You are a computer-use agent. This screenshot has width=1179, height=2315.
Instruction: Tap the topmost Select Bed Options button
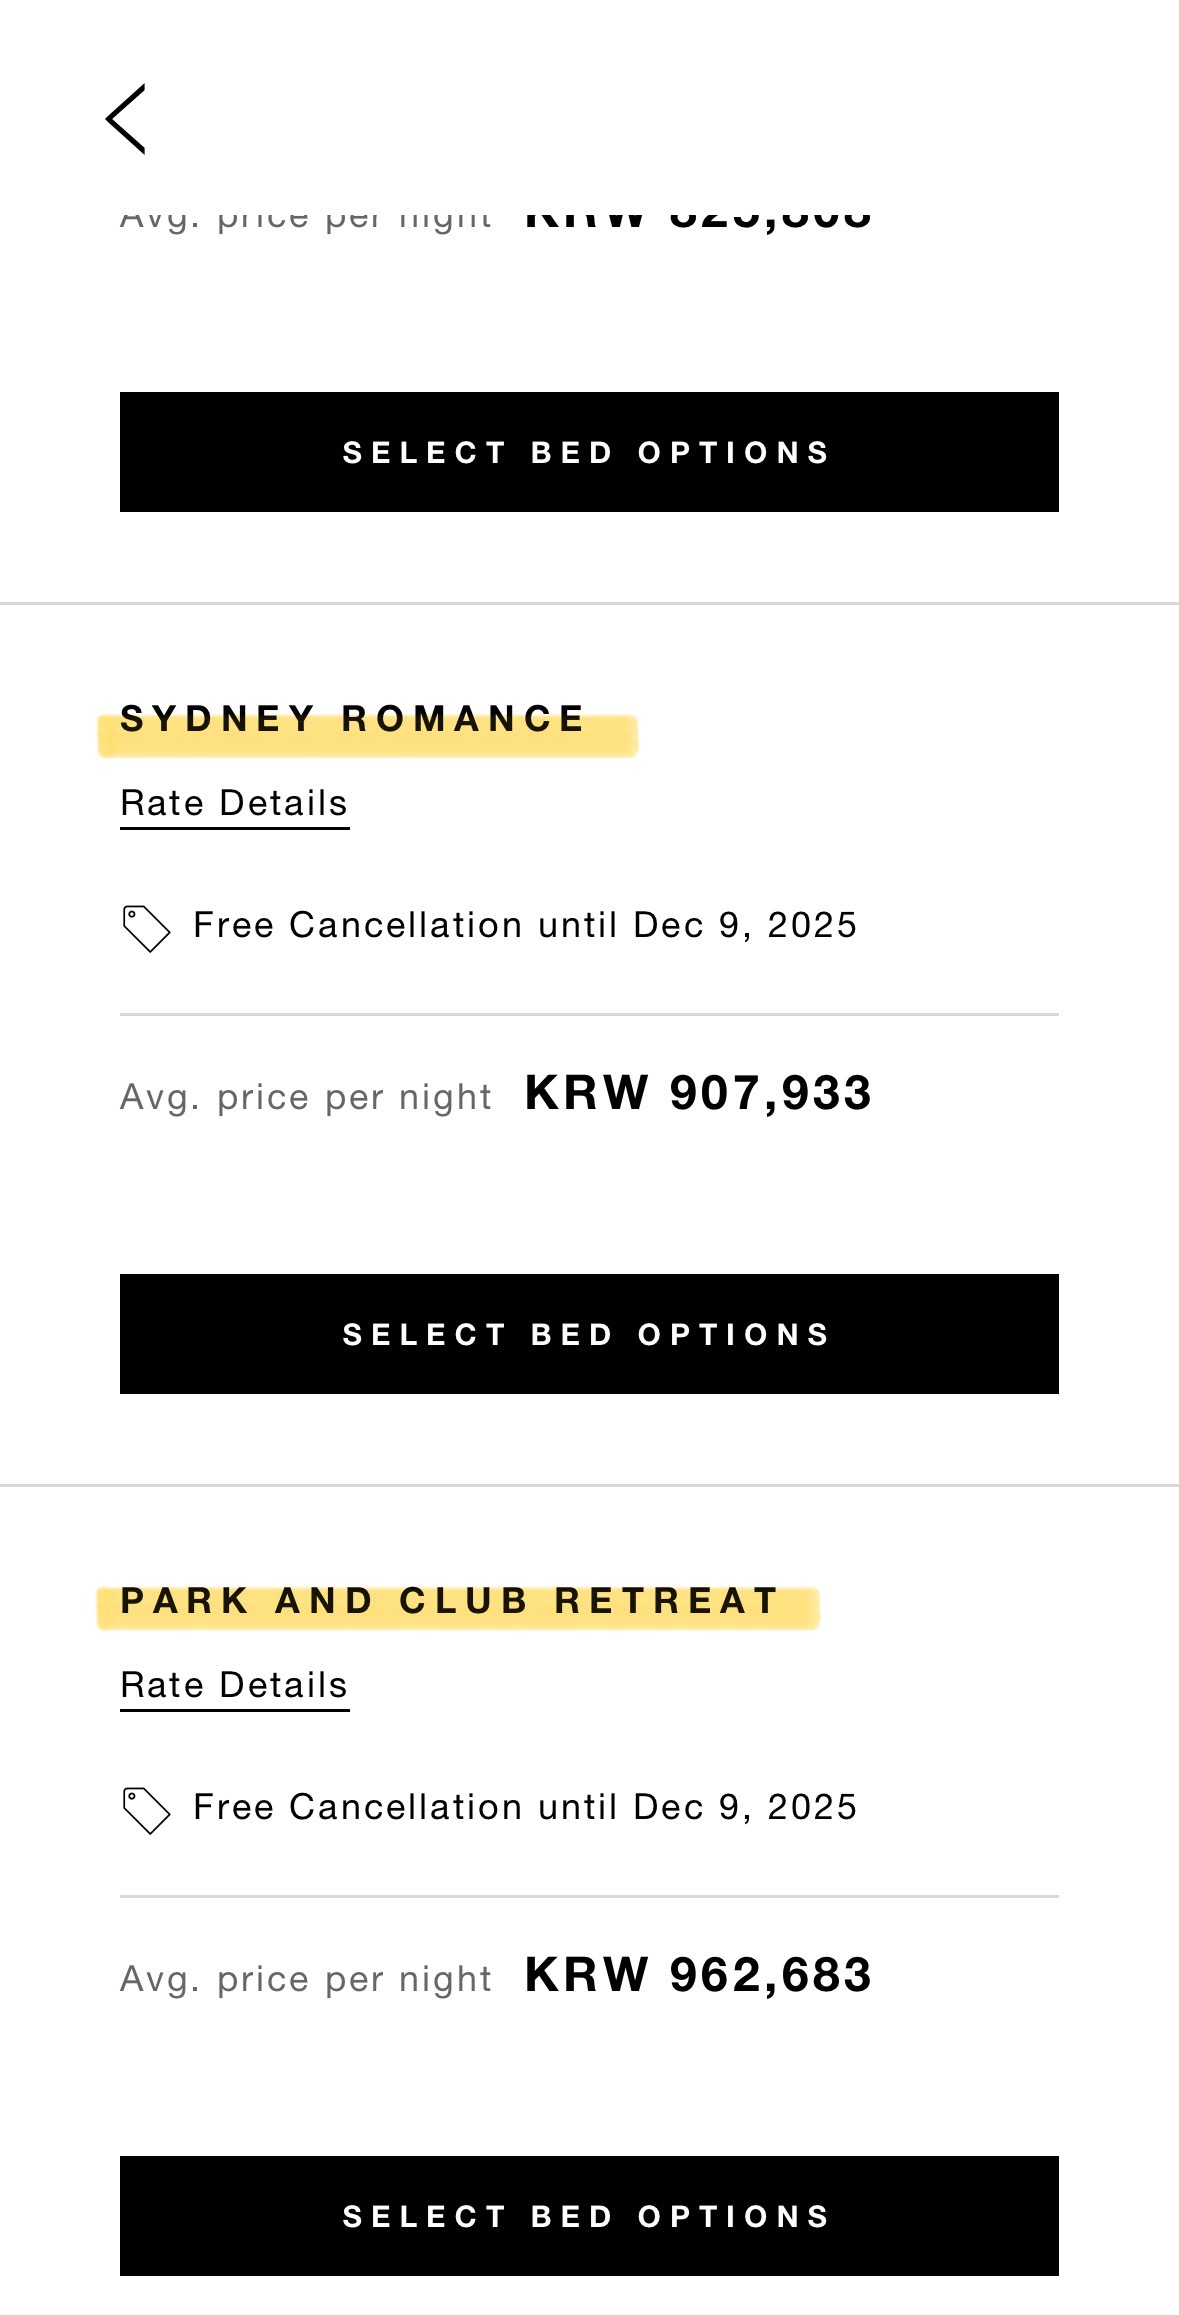[589, 452]
